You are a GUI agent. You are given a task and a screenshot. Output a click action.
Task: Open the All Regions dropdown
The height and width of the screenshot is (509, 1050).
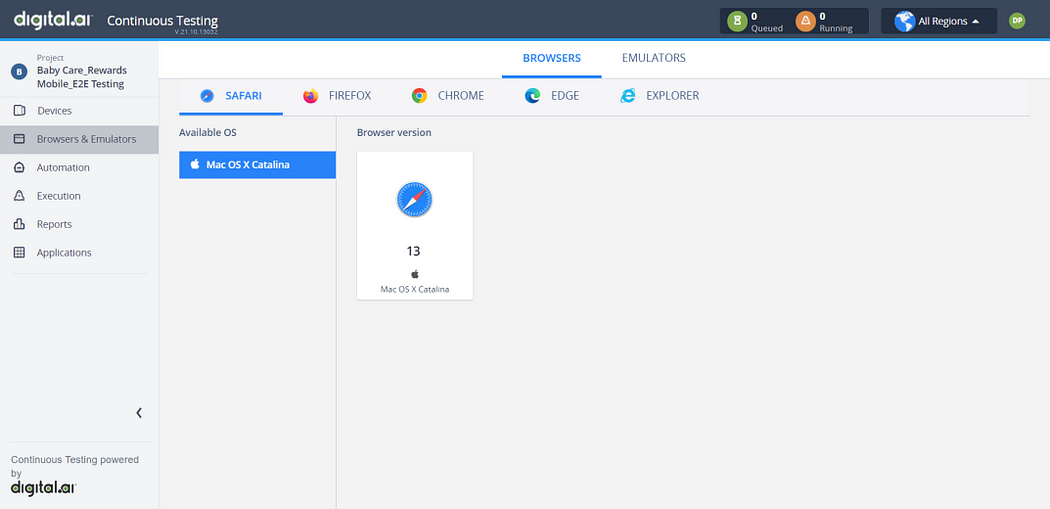939,21
